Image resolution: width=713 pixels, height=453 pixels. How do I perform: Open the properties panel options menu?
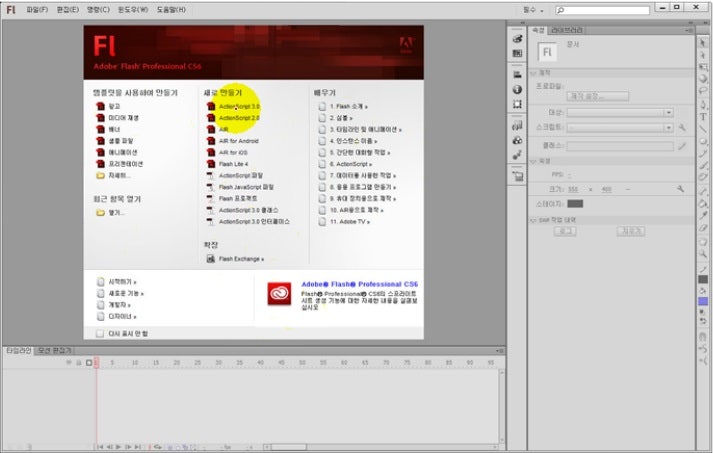[x=688, y=30]
